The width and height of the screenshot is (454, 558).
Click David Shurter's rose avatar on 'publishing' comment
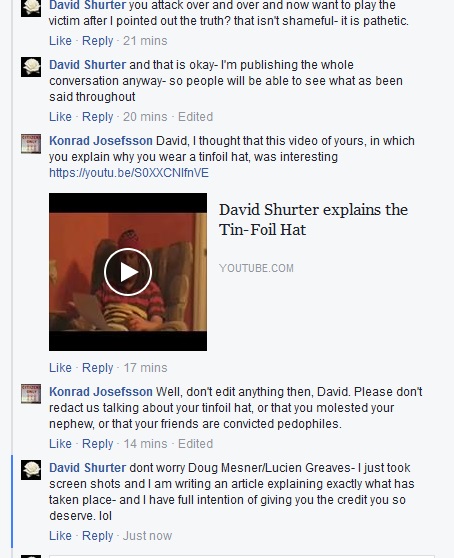point(31,67)
